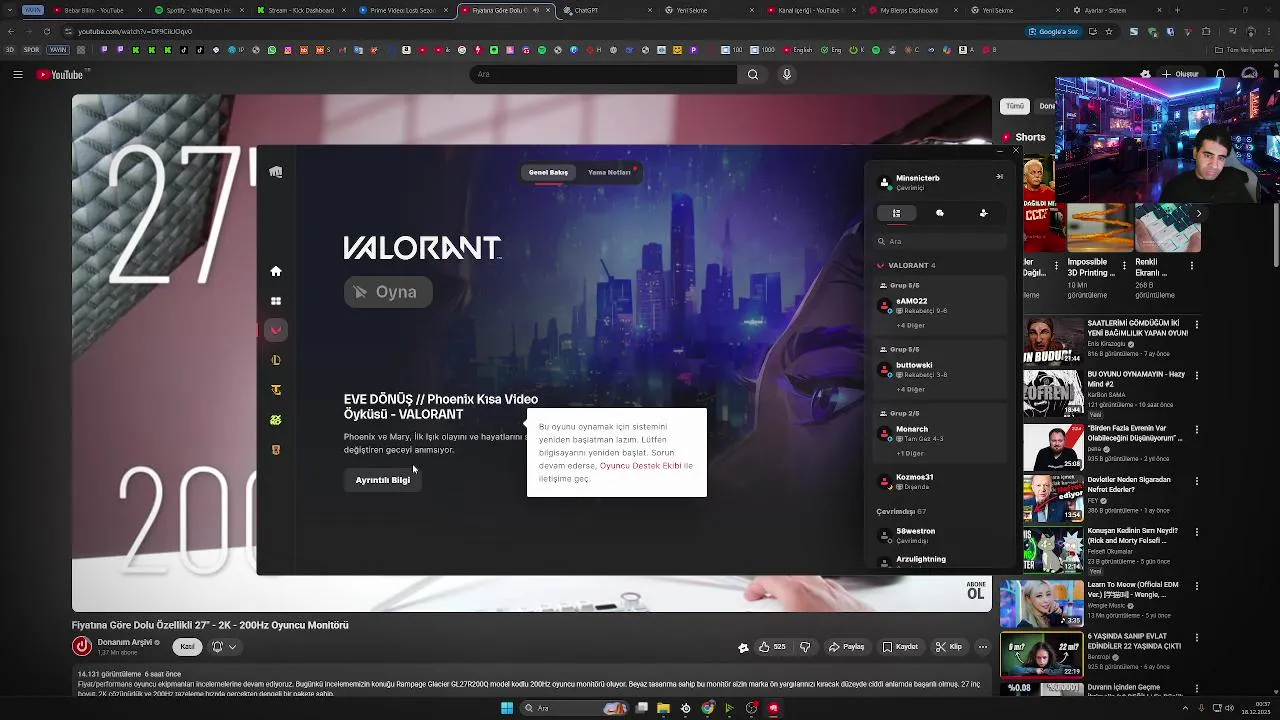Open the add friend icon
1280x720 pixels.
pyautogui.click(x=983, y=213)
